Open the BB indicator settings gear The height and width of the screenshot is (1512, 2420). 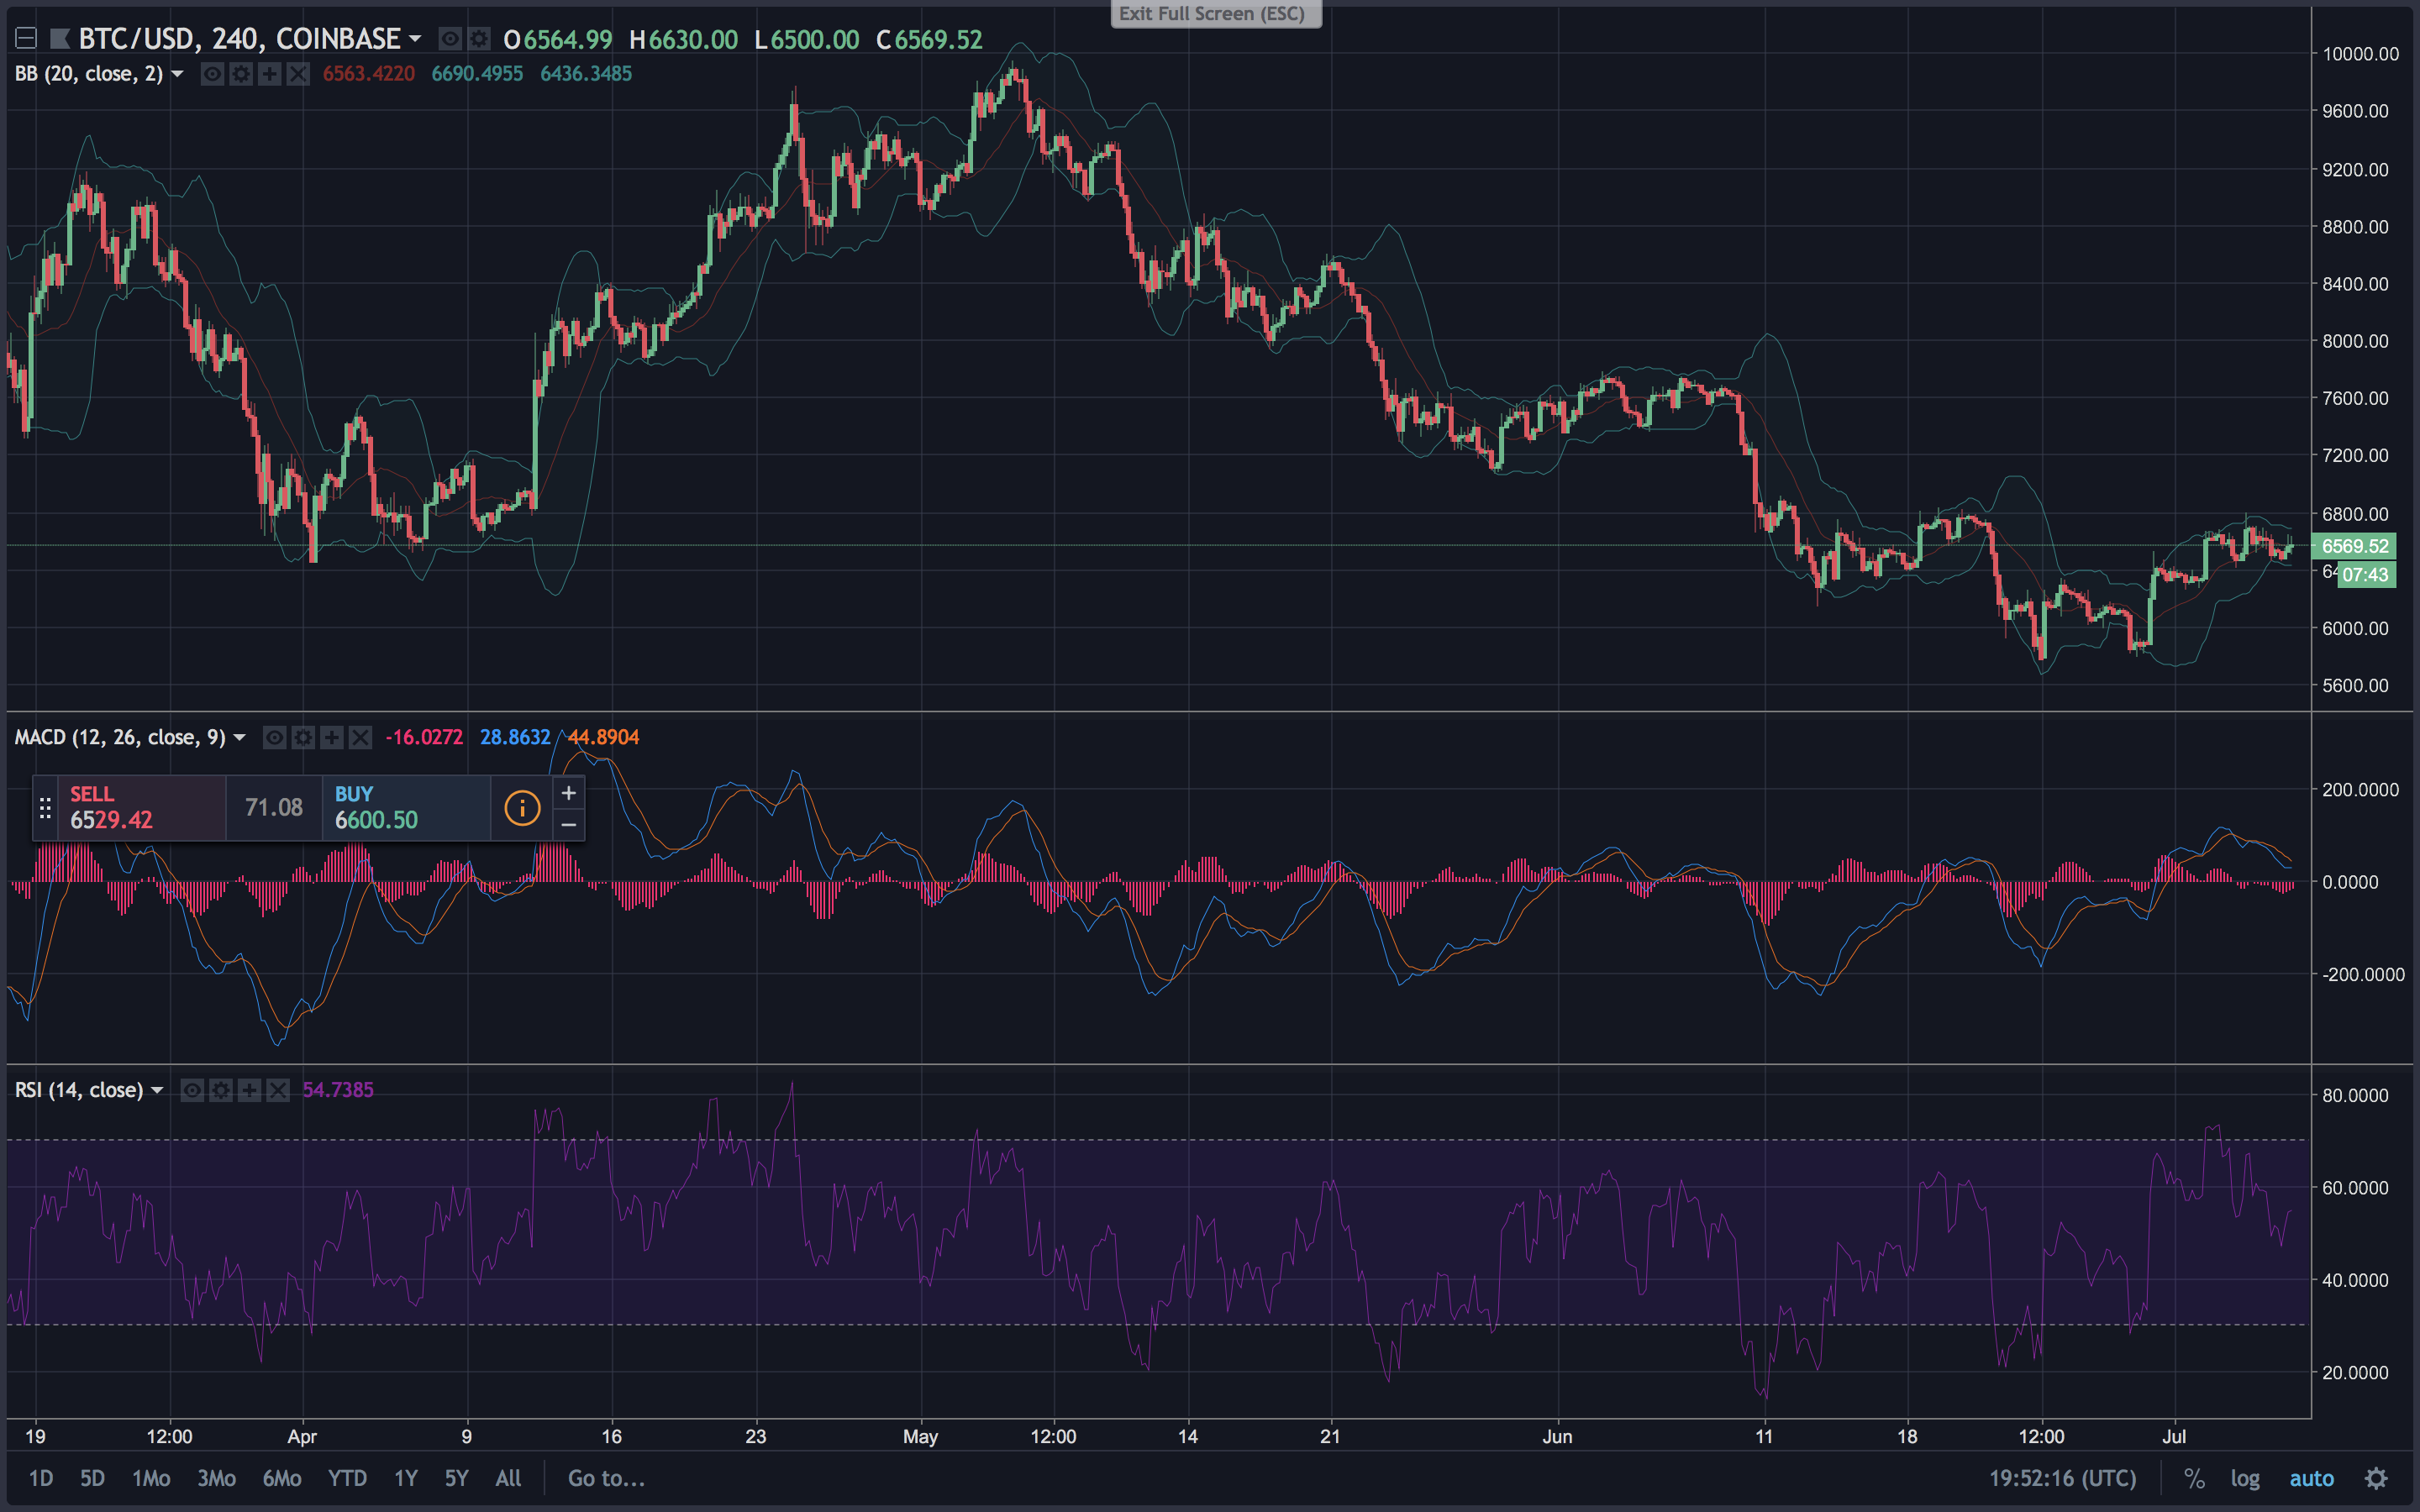click(240, 73)
